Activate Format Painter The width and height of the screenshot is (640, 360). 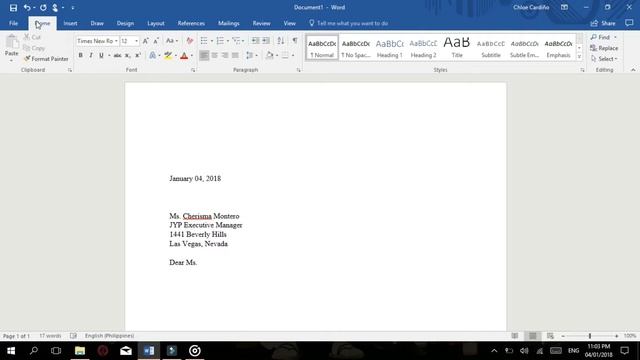click(46, 59)
